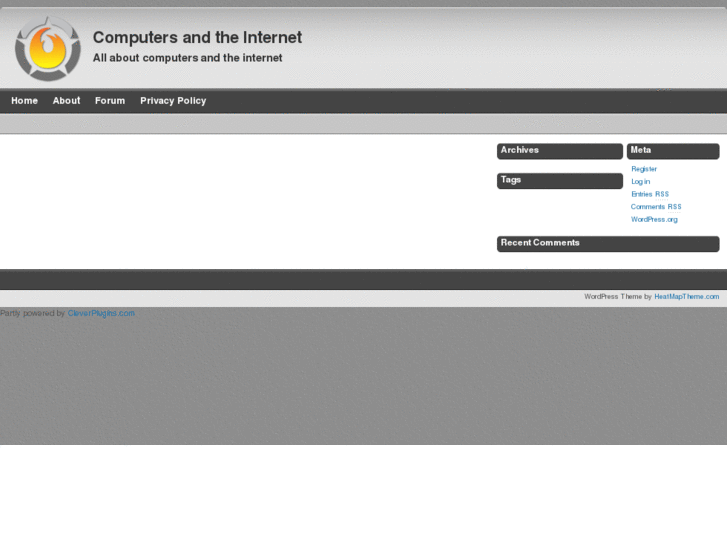
Task: Open the Comments RSS feed link
Action: coord(656,206)
